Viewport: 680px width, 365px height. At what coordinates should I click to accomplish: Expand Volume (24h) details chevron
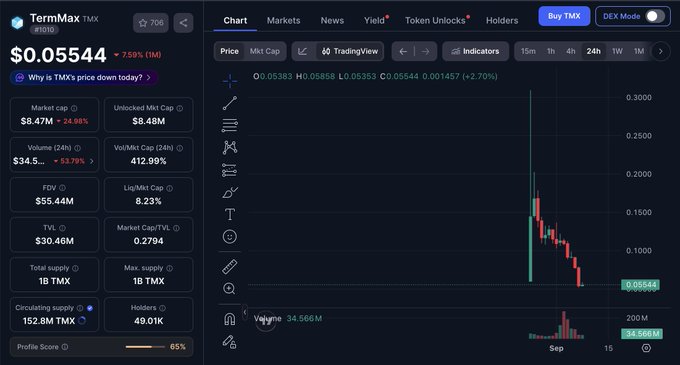click(x=92, y=161)
